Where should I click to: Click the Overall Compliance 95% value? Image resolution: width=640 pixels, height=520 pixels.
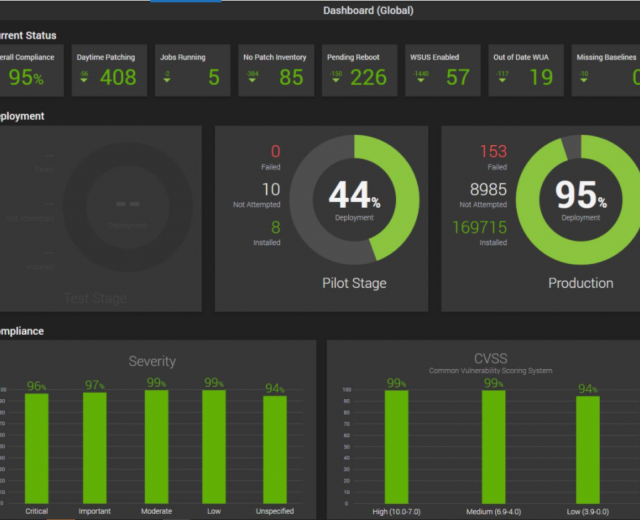click(x=26, y=77)
